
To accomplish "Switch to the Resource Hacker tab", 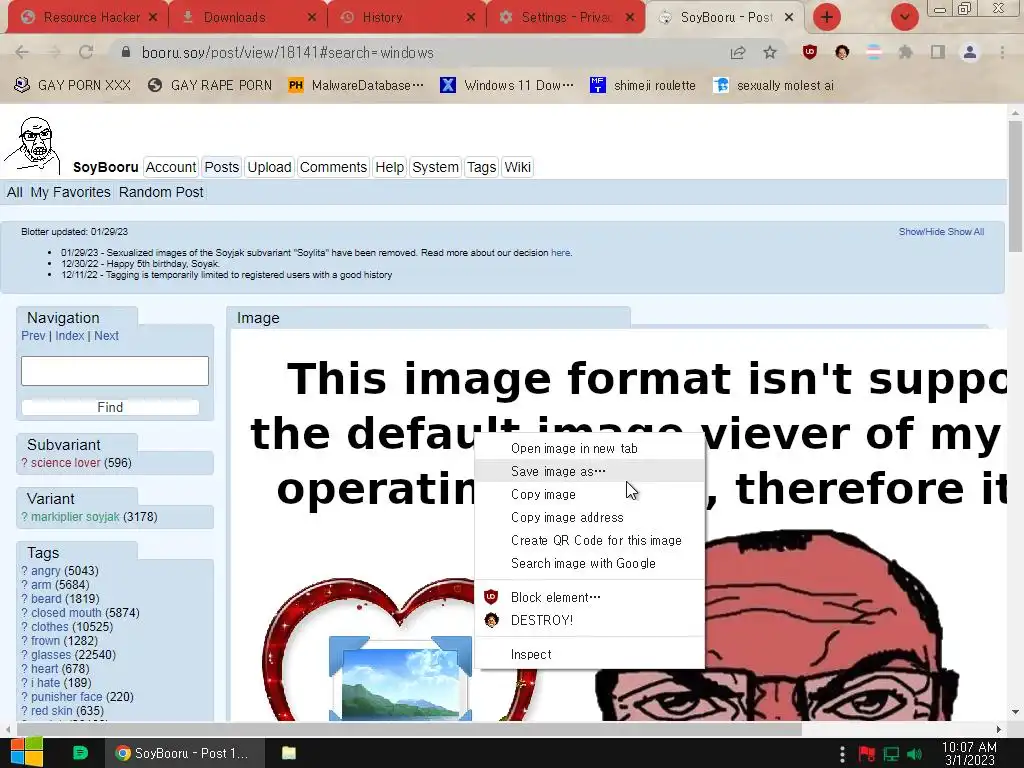I will point(89,18).
